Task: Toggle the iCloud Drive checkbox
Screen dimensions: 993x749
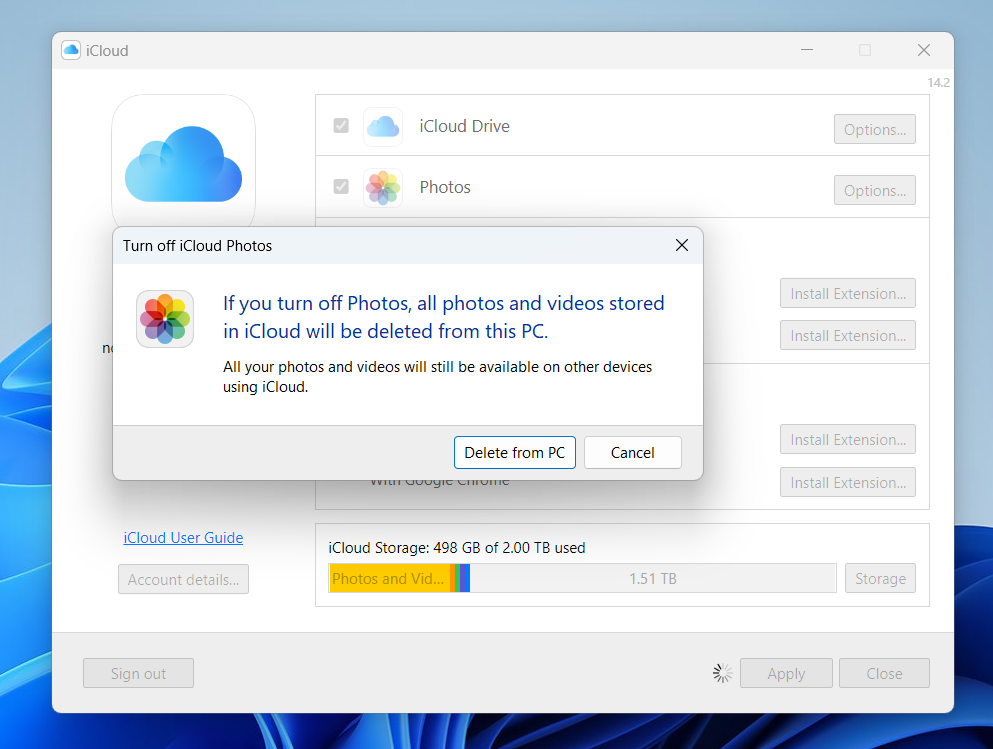Action: [341, 125]
